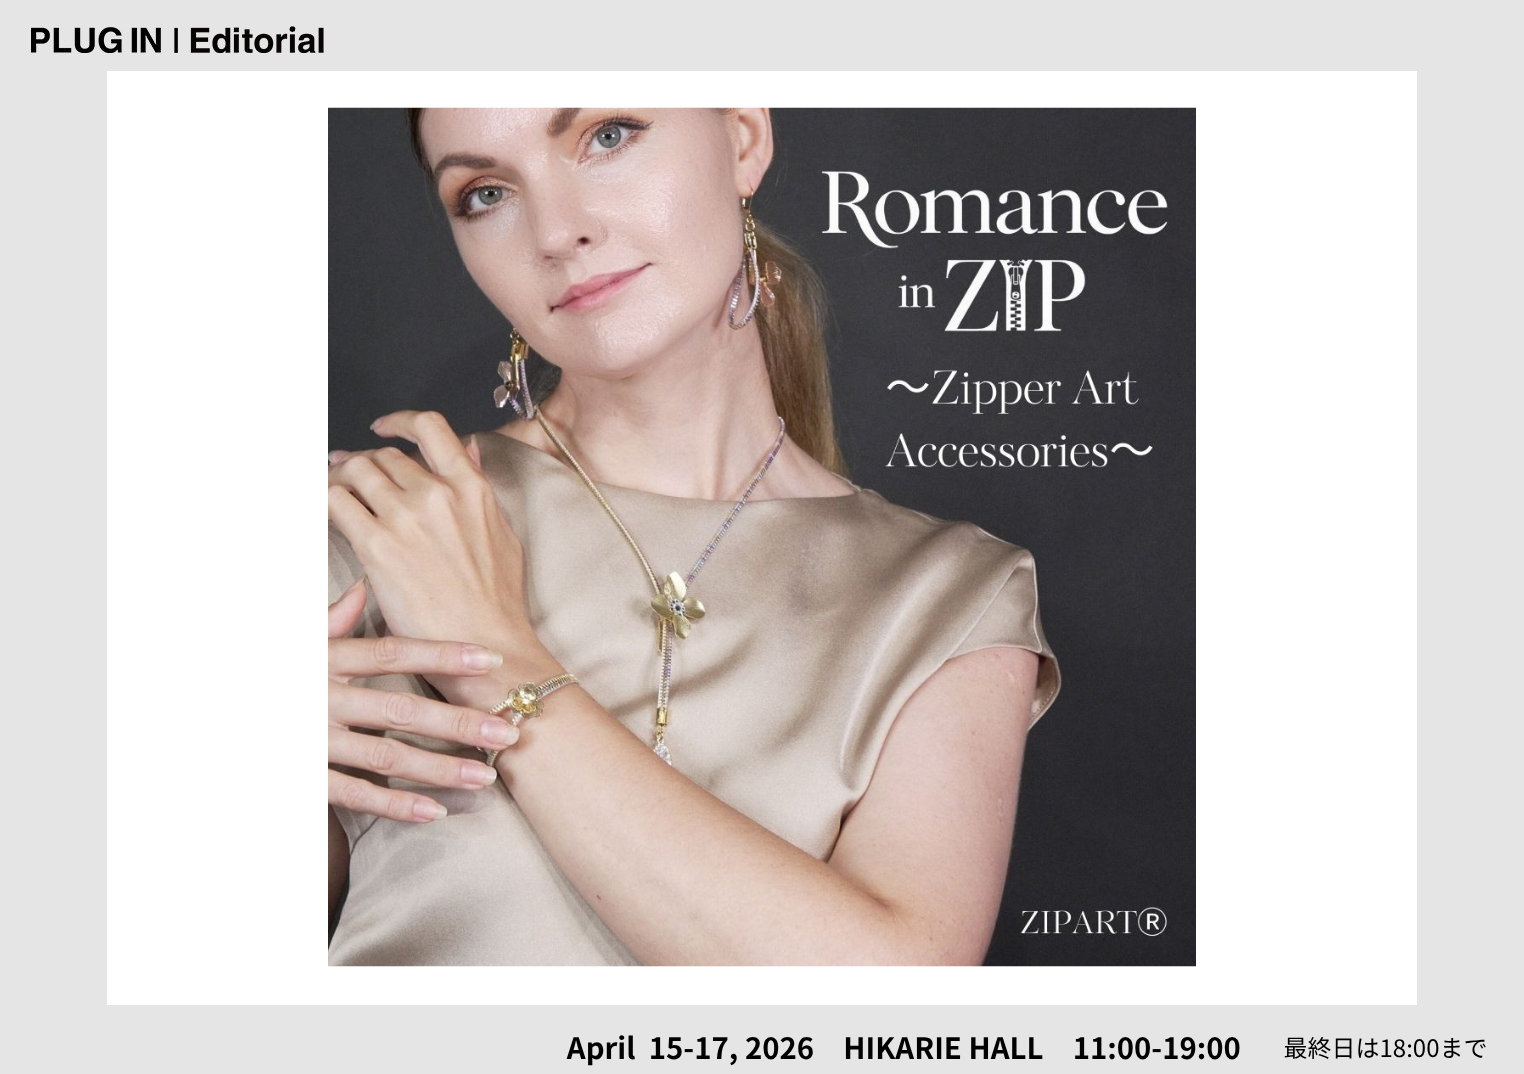Click the registered trademark symbol after ZIPART

point(1152,921)
